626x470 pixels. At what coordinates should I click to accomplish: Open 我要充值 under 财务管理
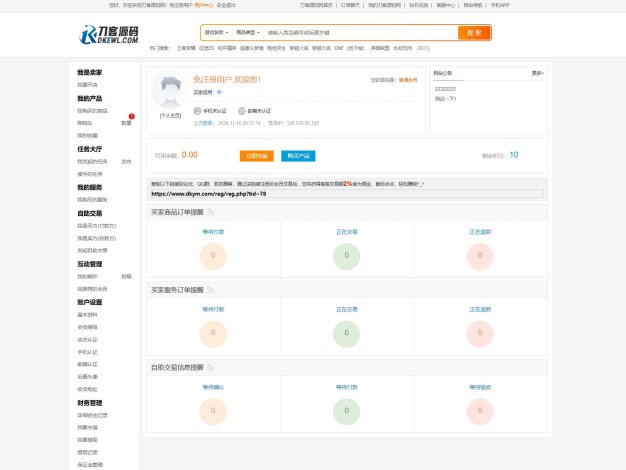pos(87,427)
